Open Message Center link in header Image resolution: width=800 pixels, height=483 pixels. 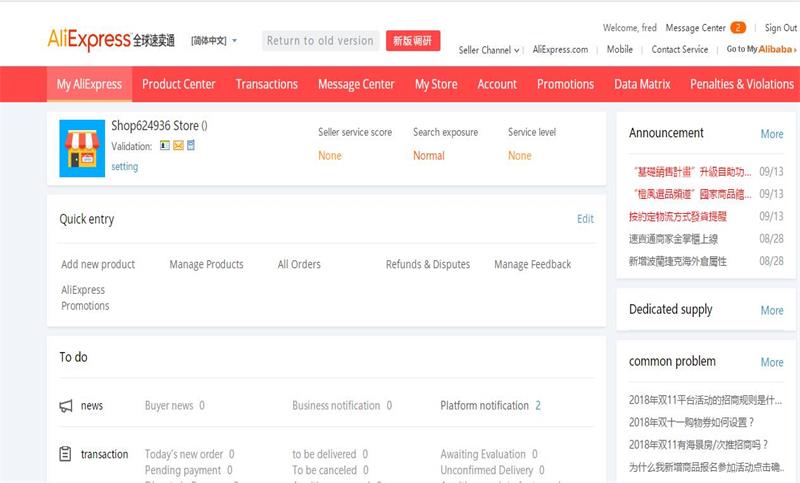tap(695, 28)
